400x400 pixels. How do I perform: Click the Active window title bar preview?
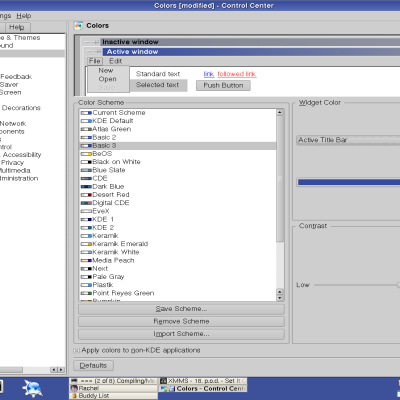[251, 52]
